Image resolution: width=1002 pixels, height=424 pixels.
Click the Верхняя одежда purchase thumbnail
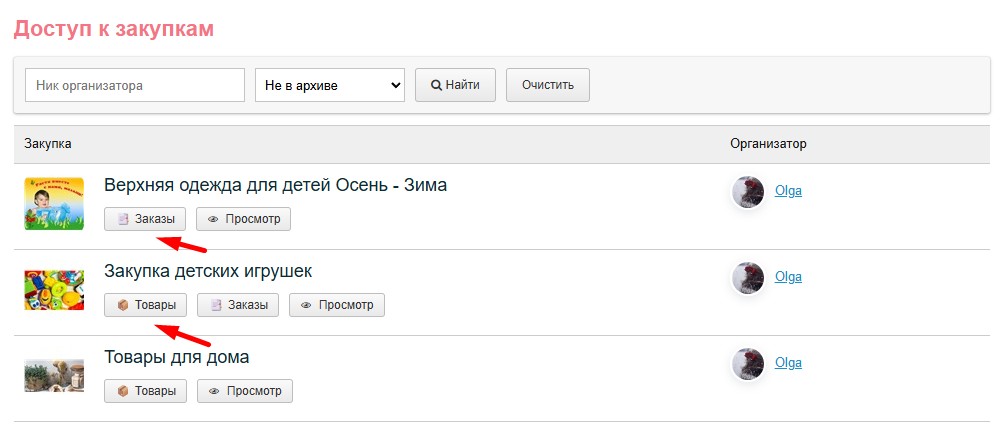[x=54, y=203]
